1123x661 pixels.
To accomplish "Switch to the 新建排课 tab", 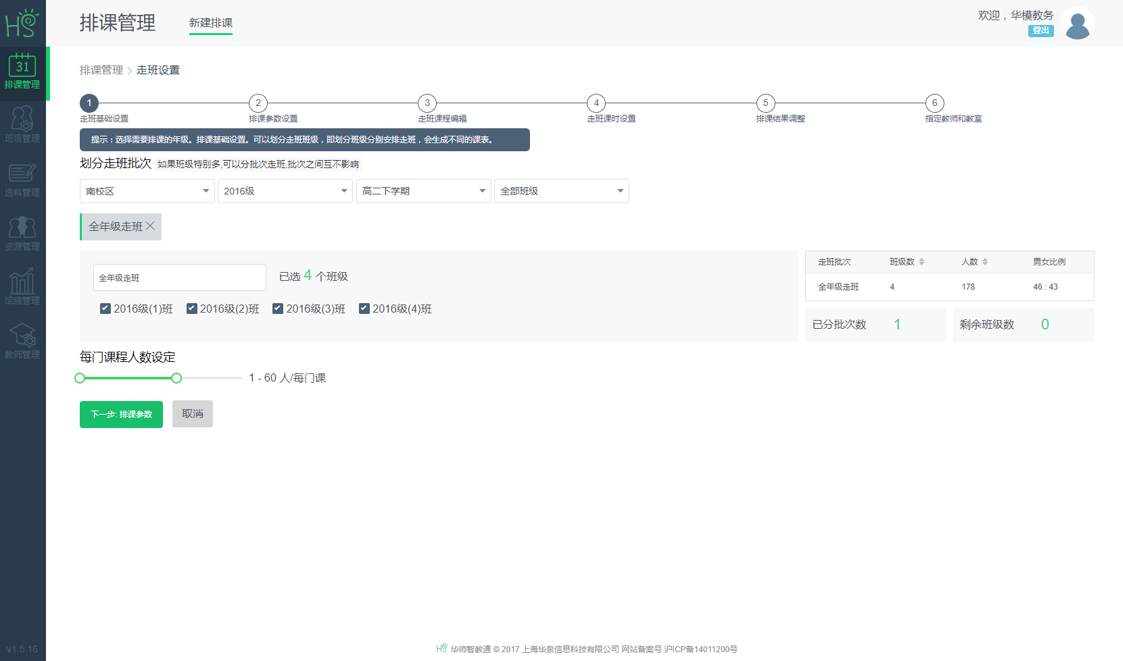I will [x=210, y=23].
